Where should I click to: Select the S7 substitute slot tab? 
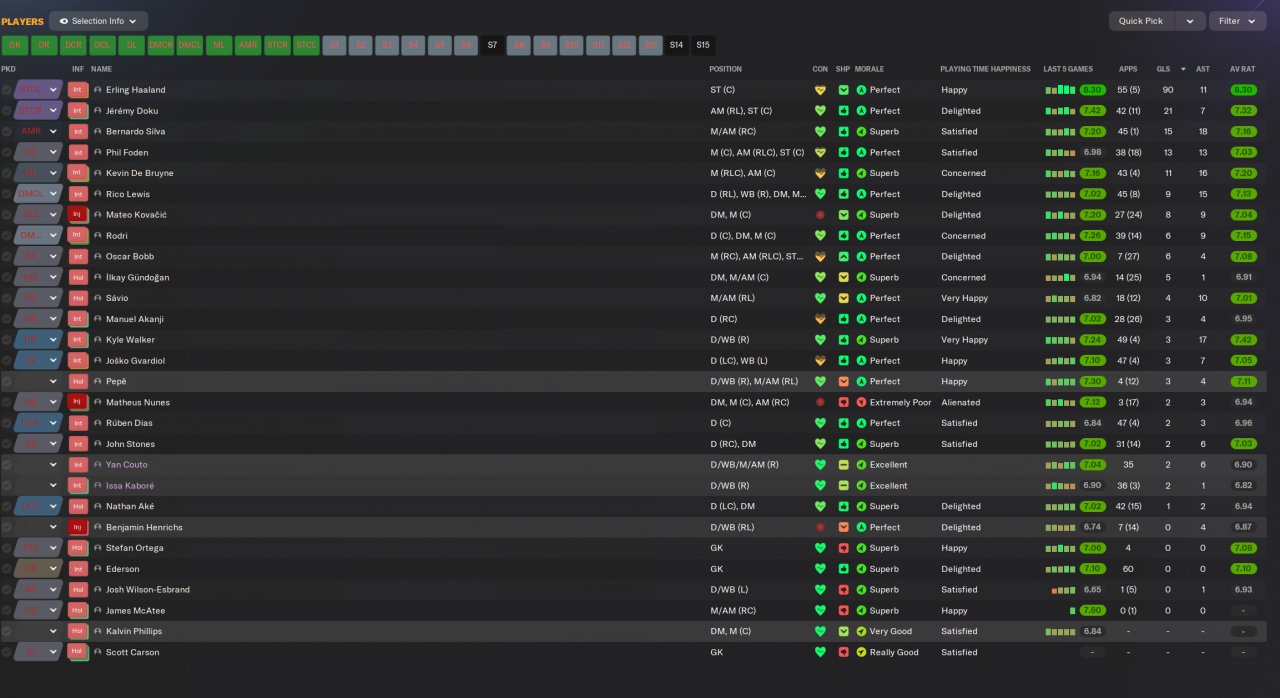point(492,45)
